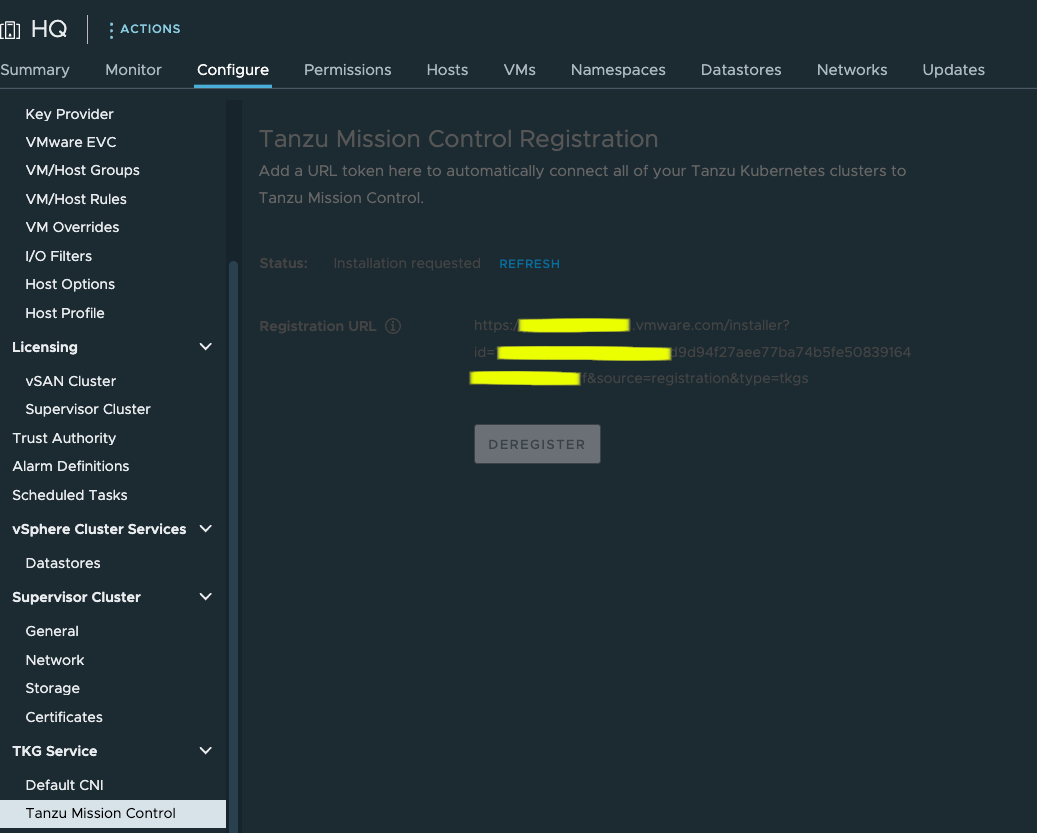Collapse the Licensing section
1037x833 pixels.
[x=205, y=347]
